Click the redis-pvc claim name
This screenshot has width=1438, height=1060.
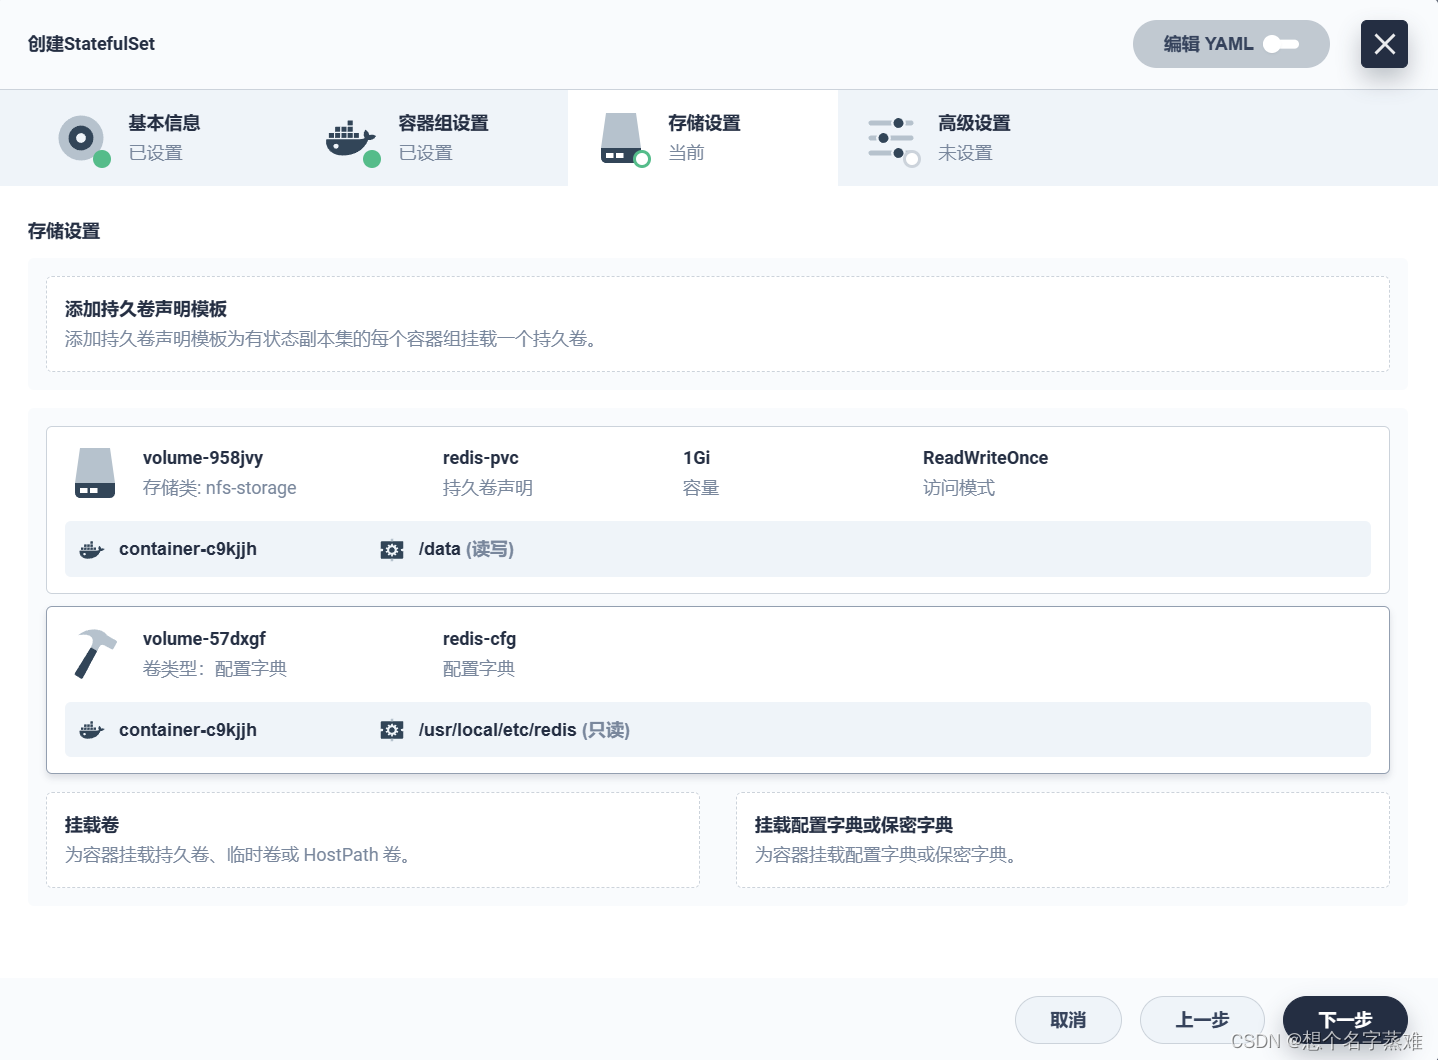pyautogui.click(x=481, y=458)
